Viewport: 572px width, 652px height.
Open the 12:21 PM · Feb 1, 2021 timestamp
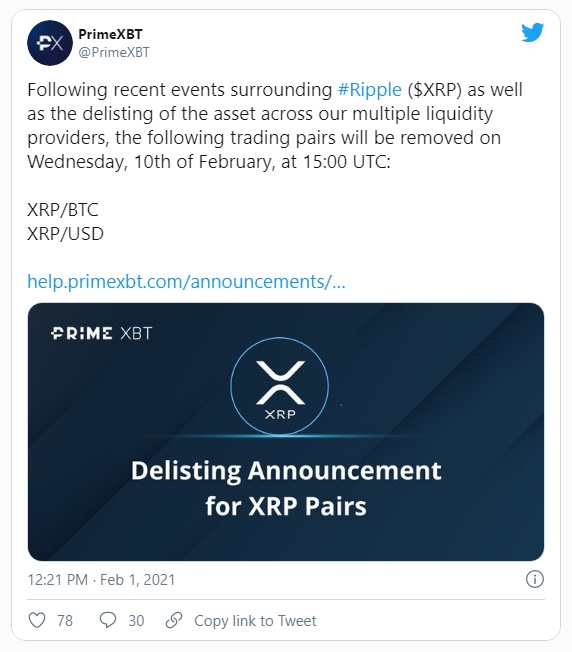click(x=101, y=580)
